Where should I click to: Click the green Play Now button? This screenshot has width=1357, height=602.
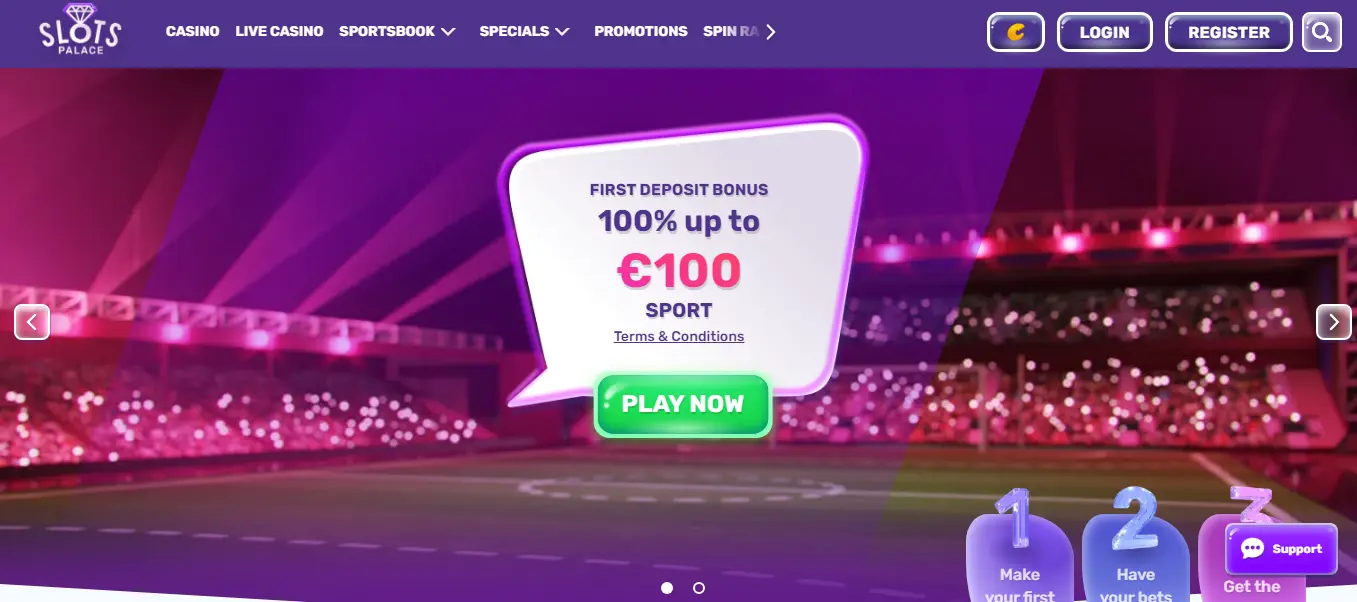[x=683, y=405]
